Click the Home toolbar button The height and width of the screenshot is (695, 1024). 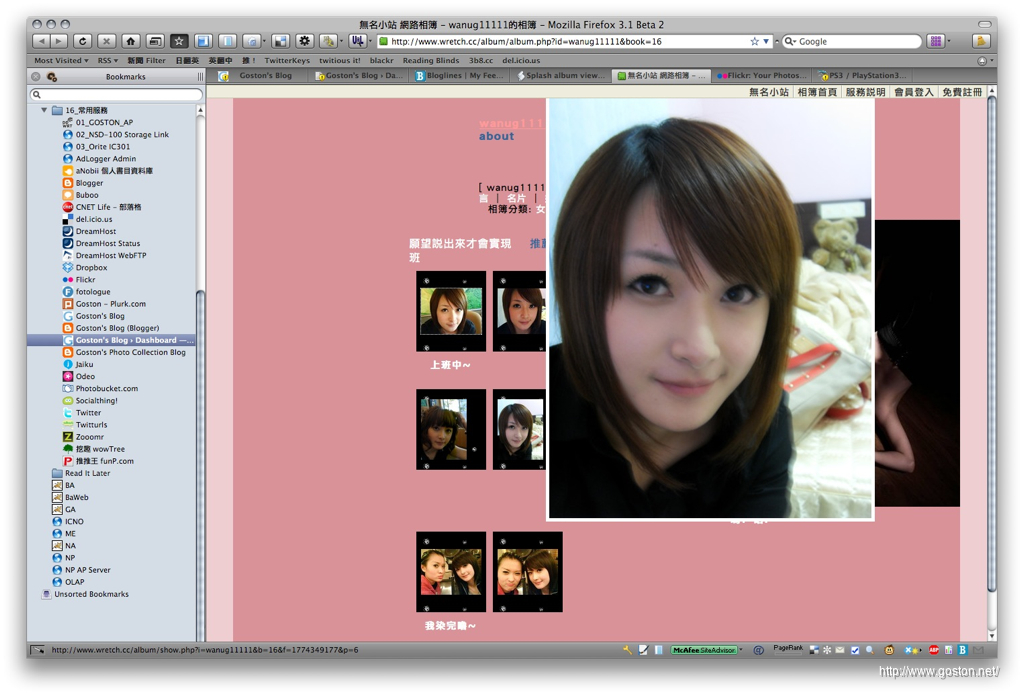(131, 41)
